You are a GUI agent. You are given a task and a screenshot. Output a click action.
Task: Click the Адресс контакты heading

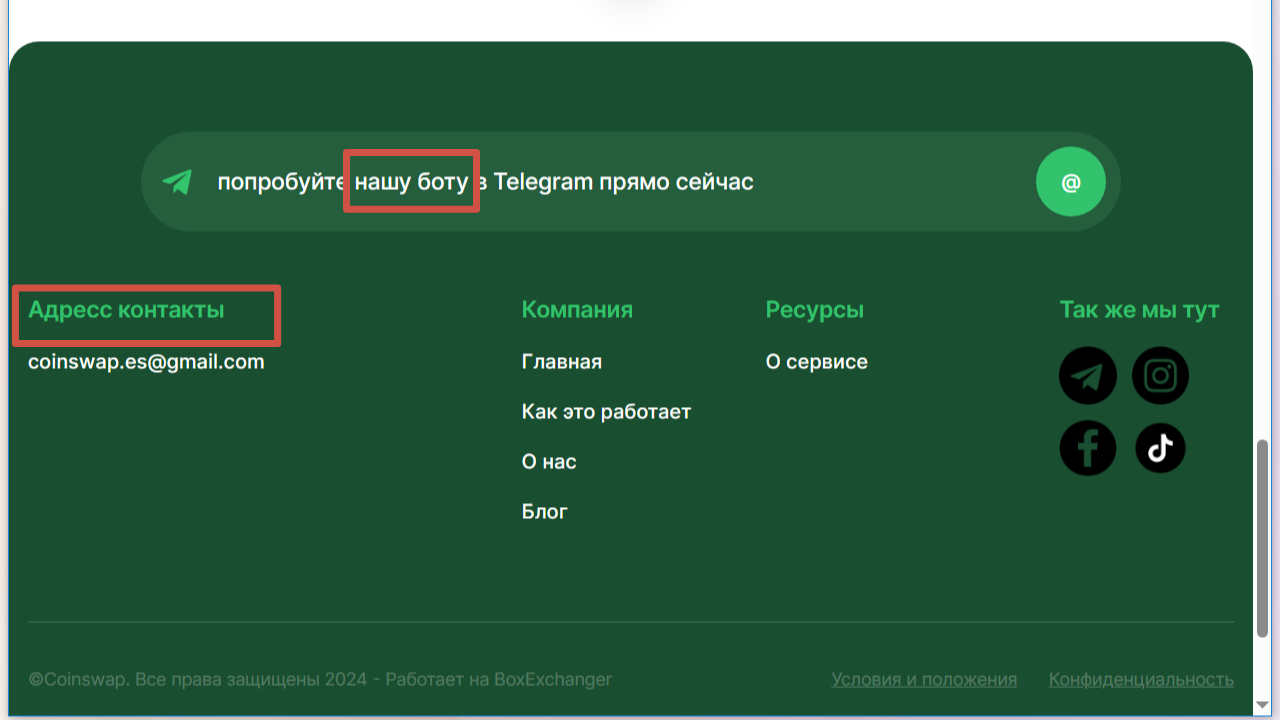click(x=126, y=310)
